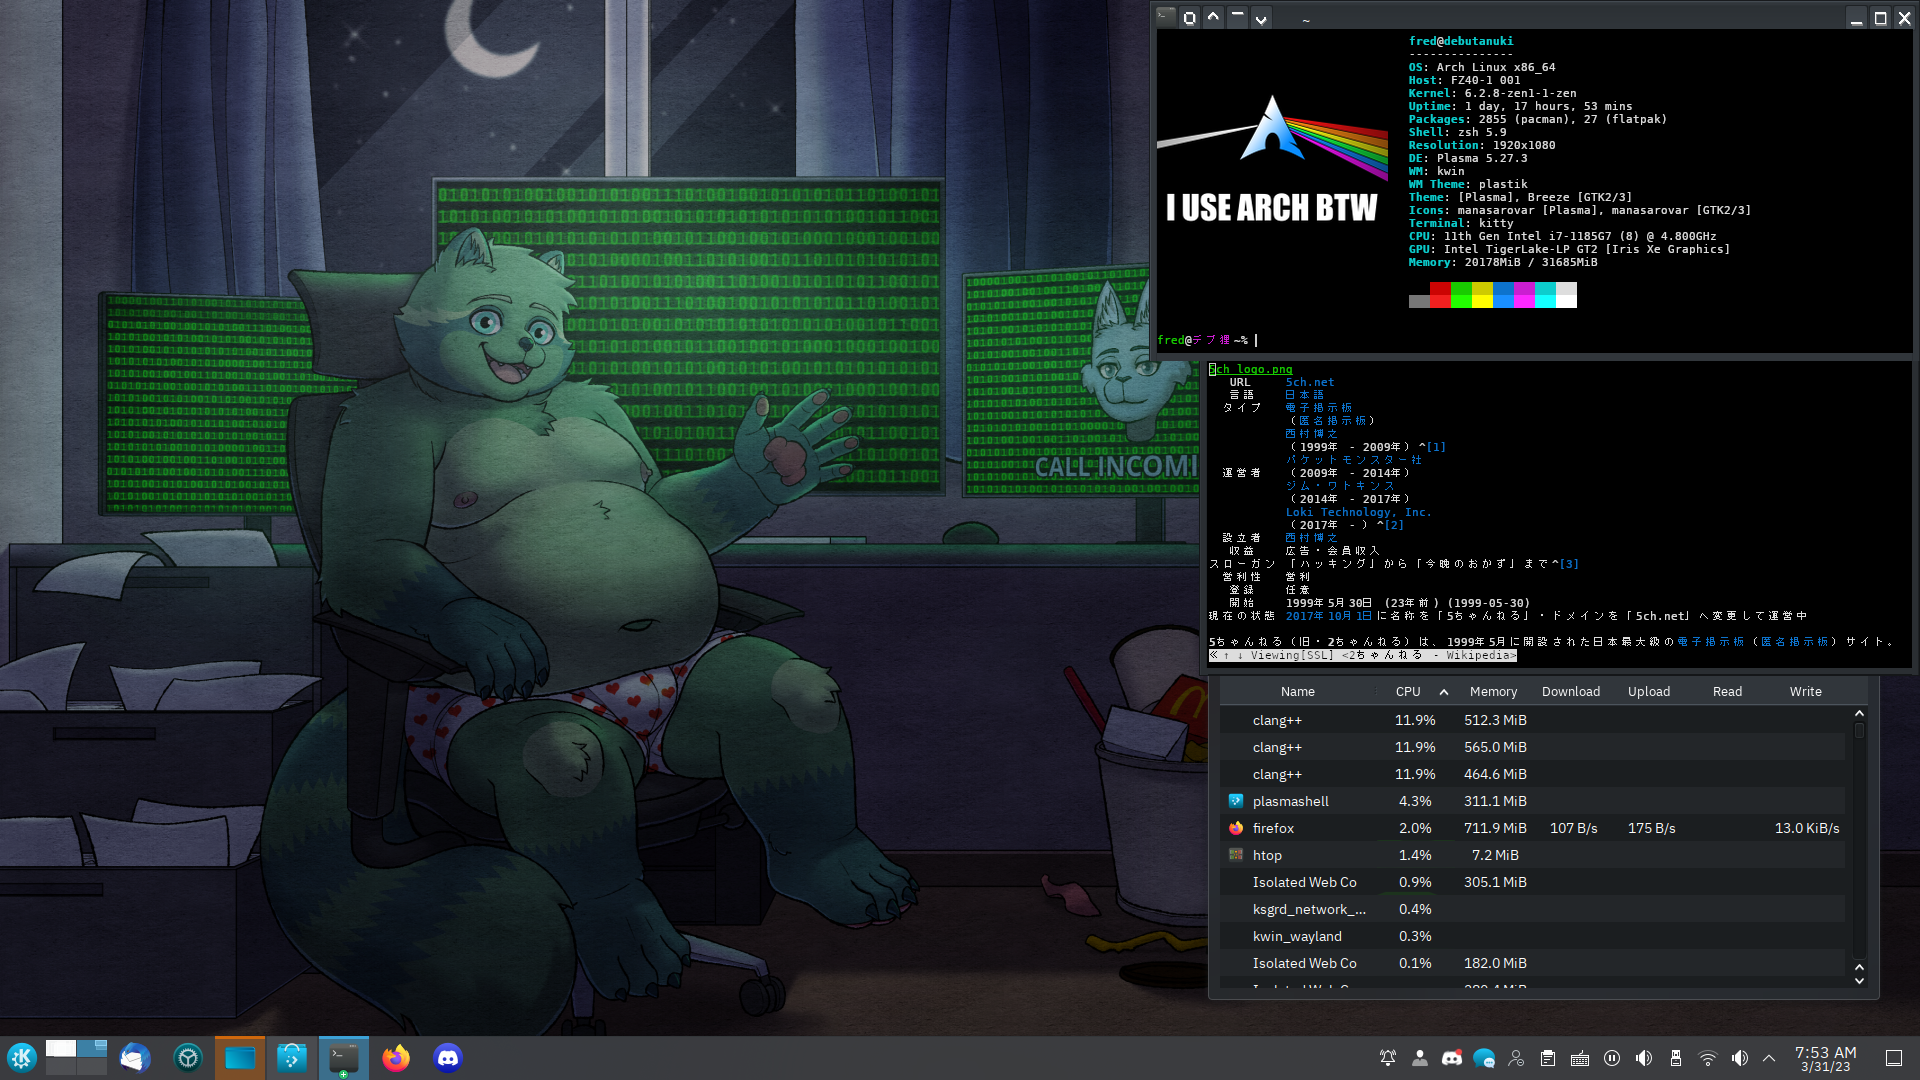
Task: Sort processes by Memory column header
Action: (1493, 692)
